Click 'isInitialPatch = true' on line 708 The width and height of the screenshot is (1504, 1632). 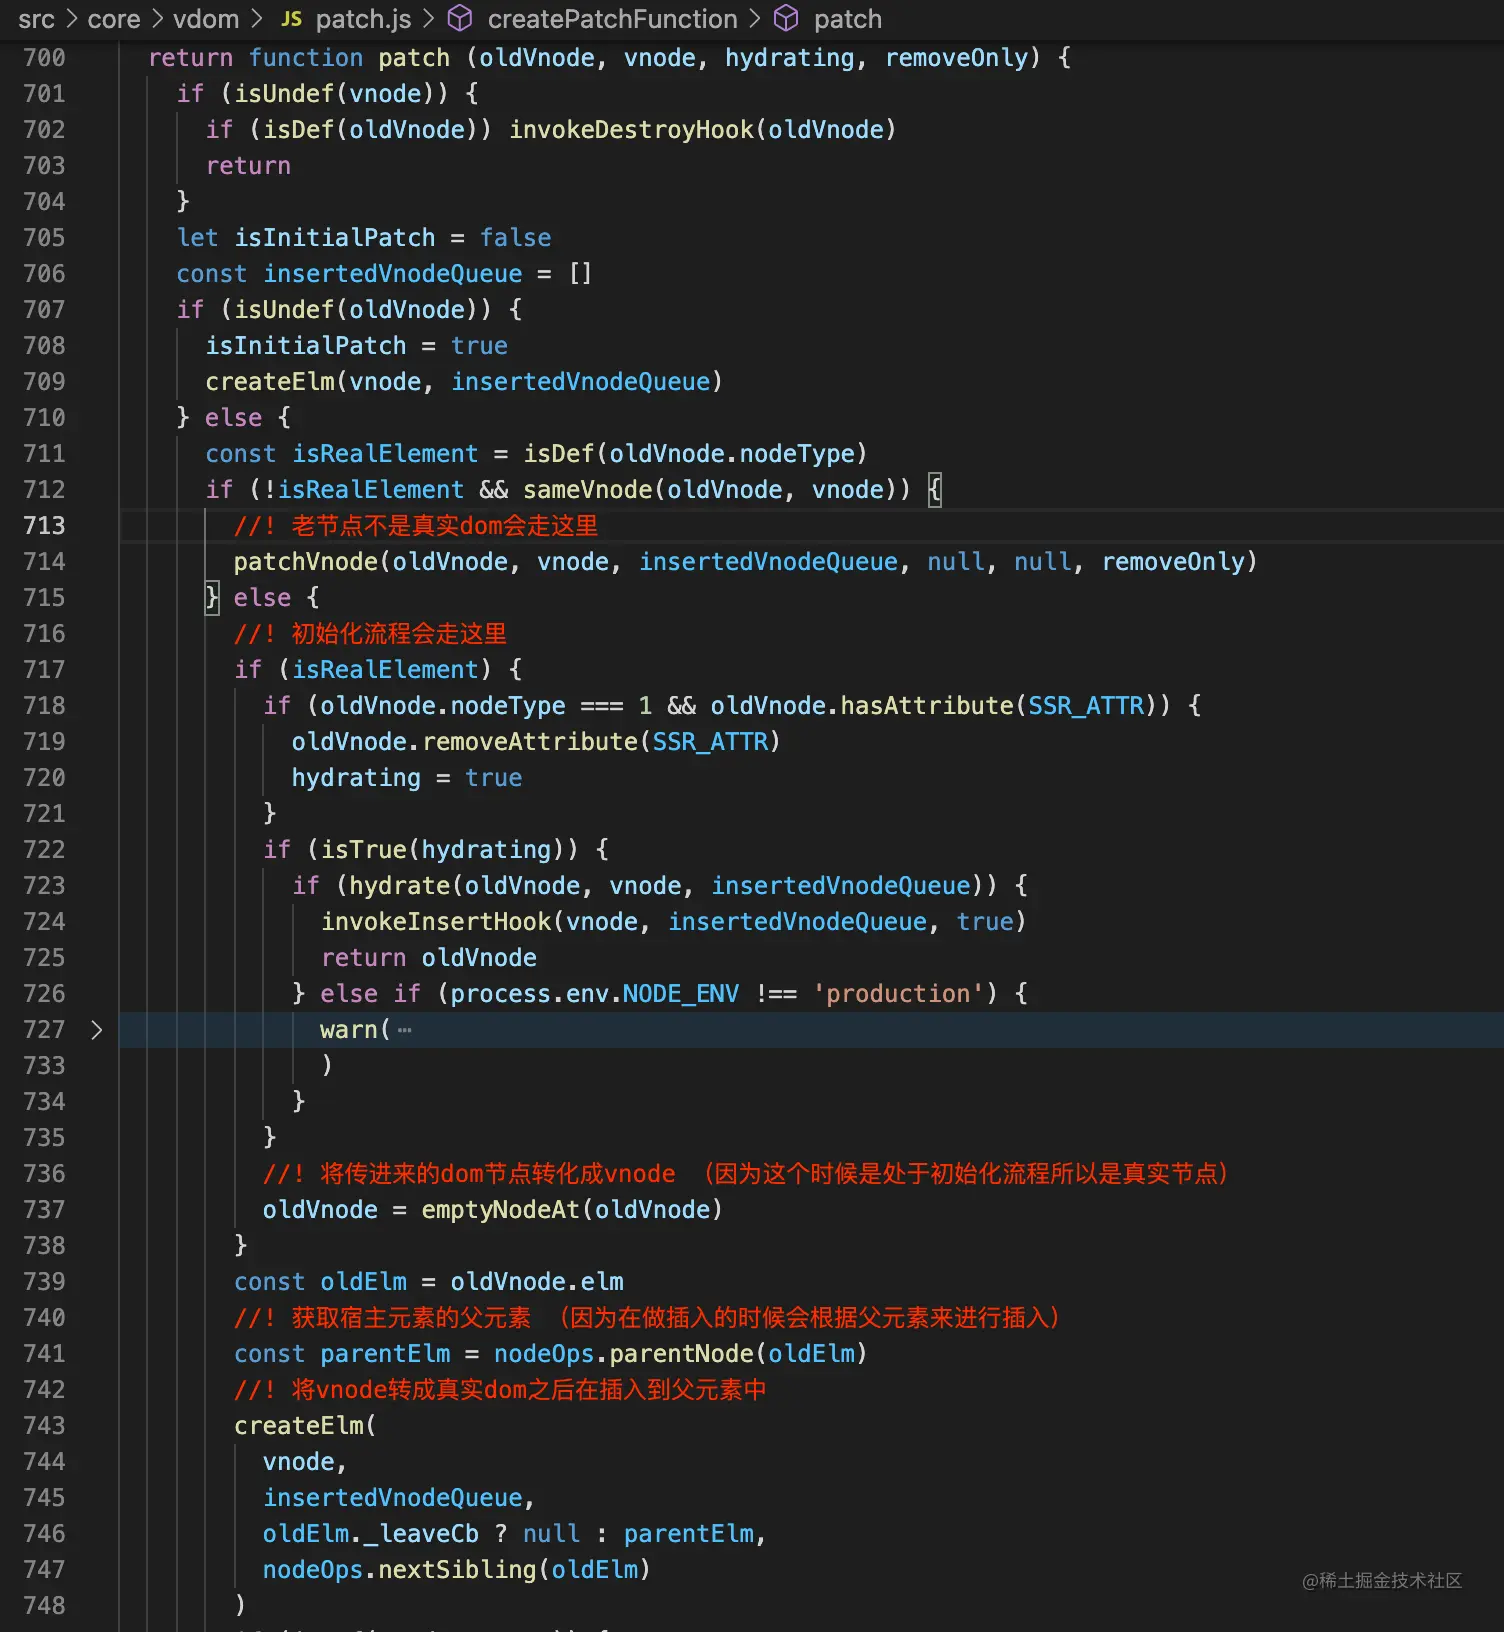(x=356, y=346)
